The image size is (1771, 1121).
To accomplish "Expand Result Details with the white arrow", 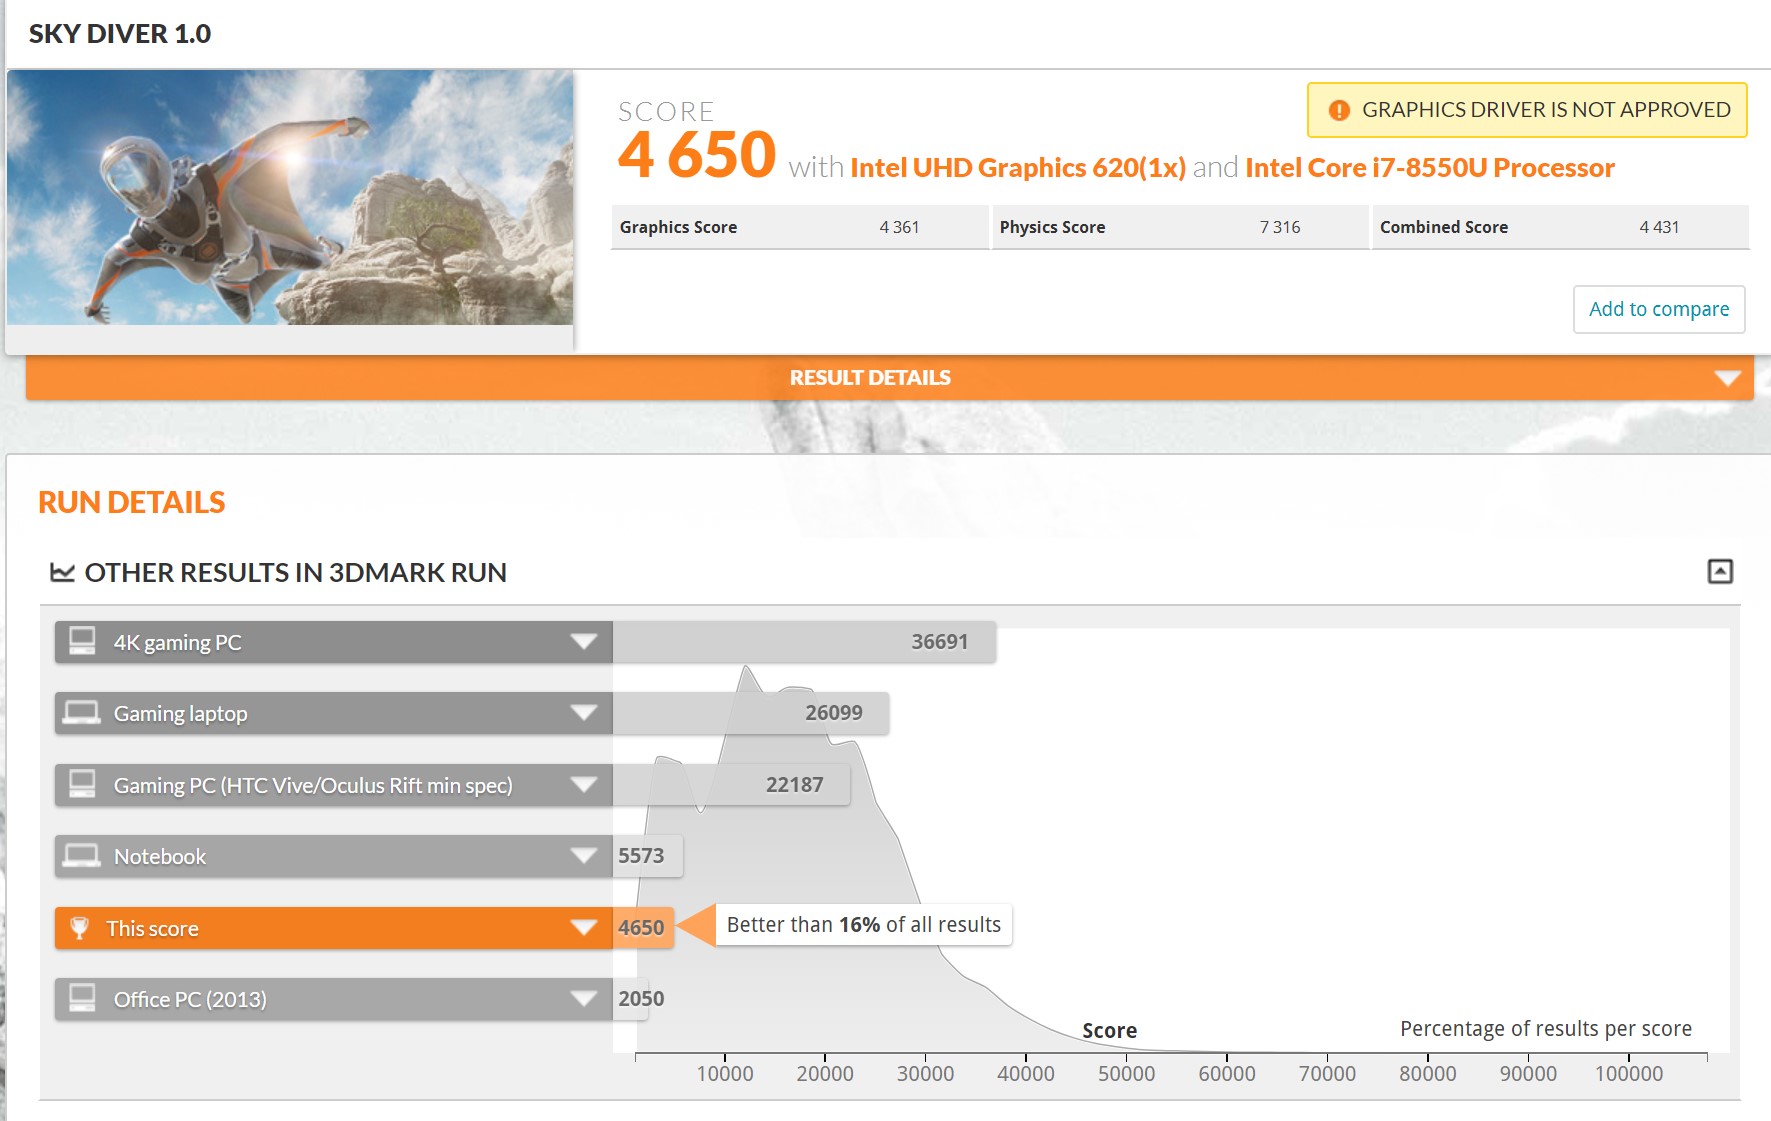I will tap(1727, 378).
